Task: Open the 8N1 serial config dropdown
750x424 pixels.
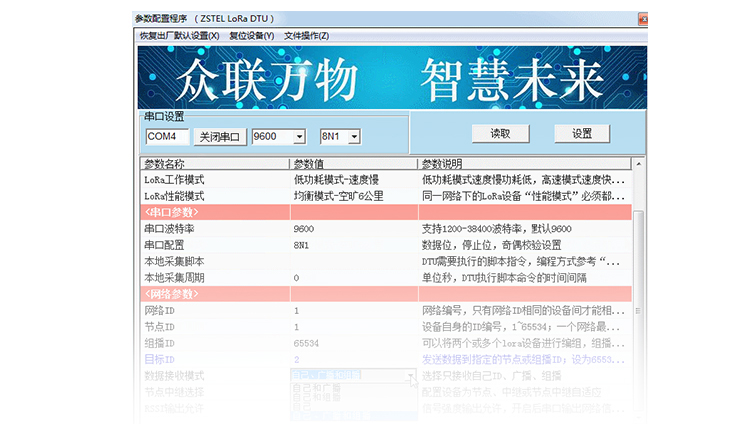Action: point(354,136)
